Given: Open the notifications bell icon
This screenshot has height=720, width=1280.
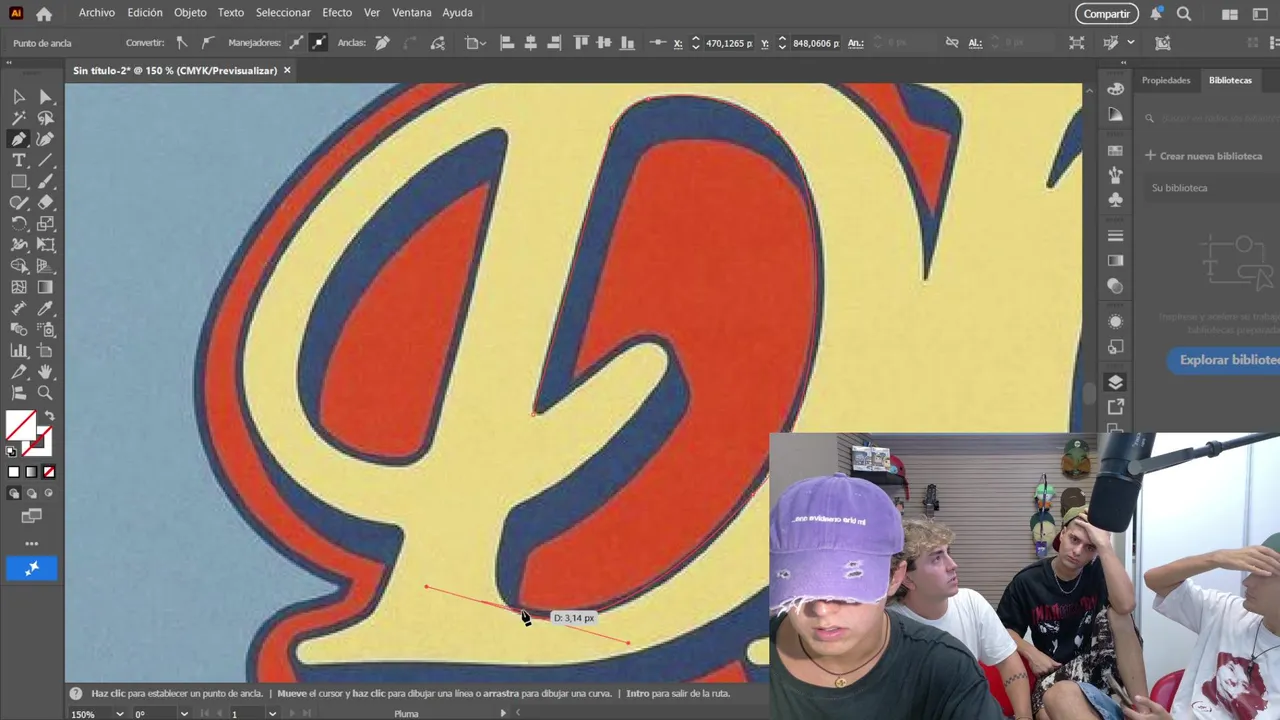Looking at the screenshot, I should pos(1156,14).
